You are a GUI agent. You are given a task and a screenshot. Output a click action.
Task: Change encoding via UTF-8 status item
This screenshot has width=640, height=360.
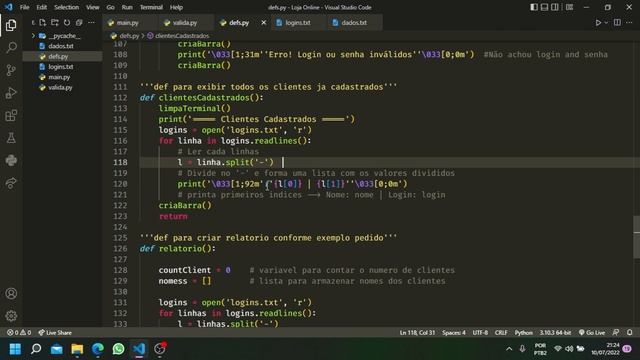[480, 333]
